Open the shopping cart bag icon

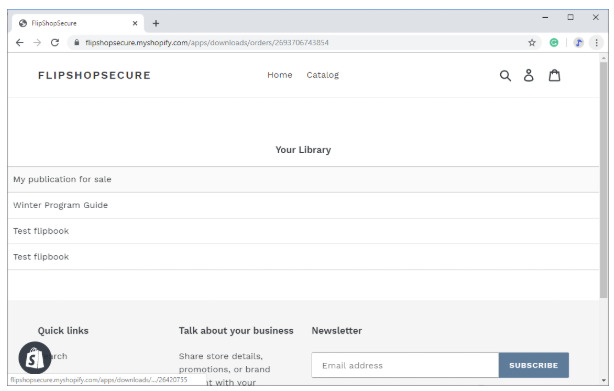554,75
